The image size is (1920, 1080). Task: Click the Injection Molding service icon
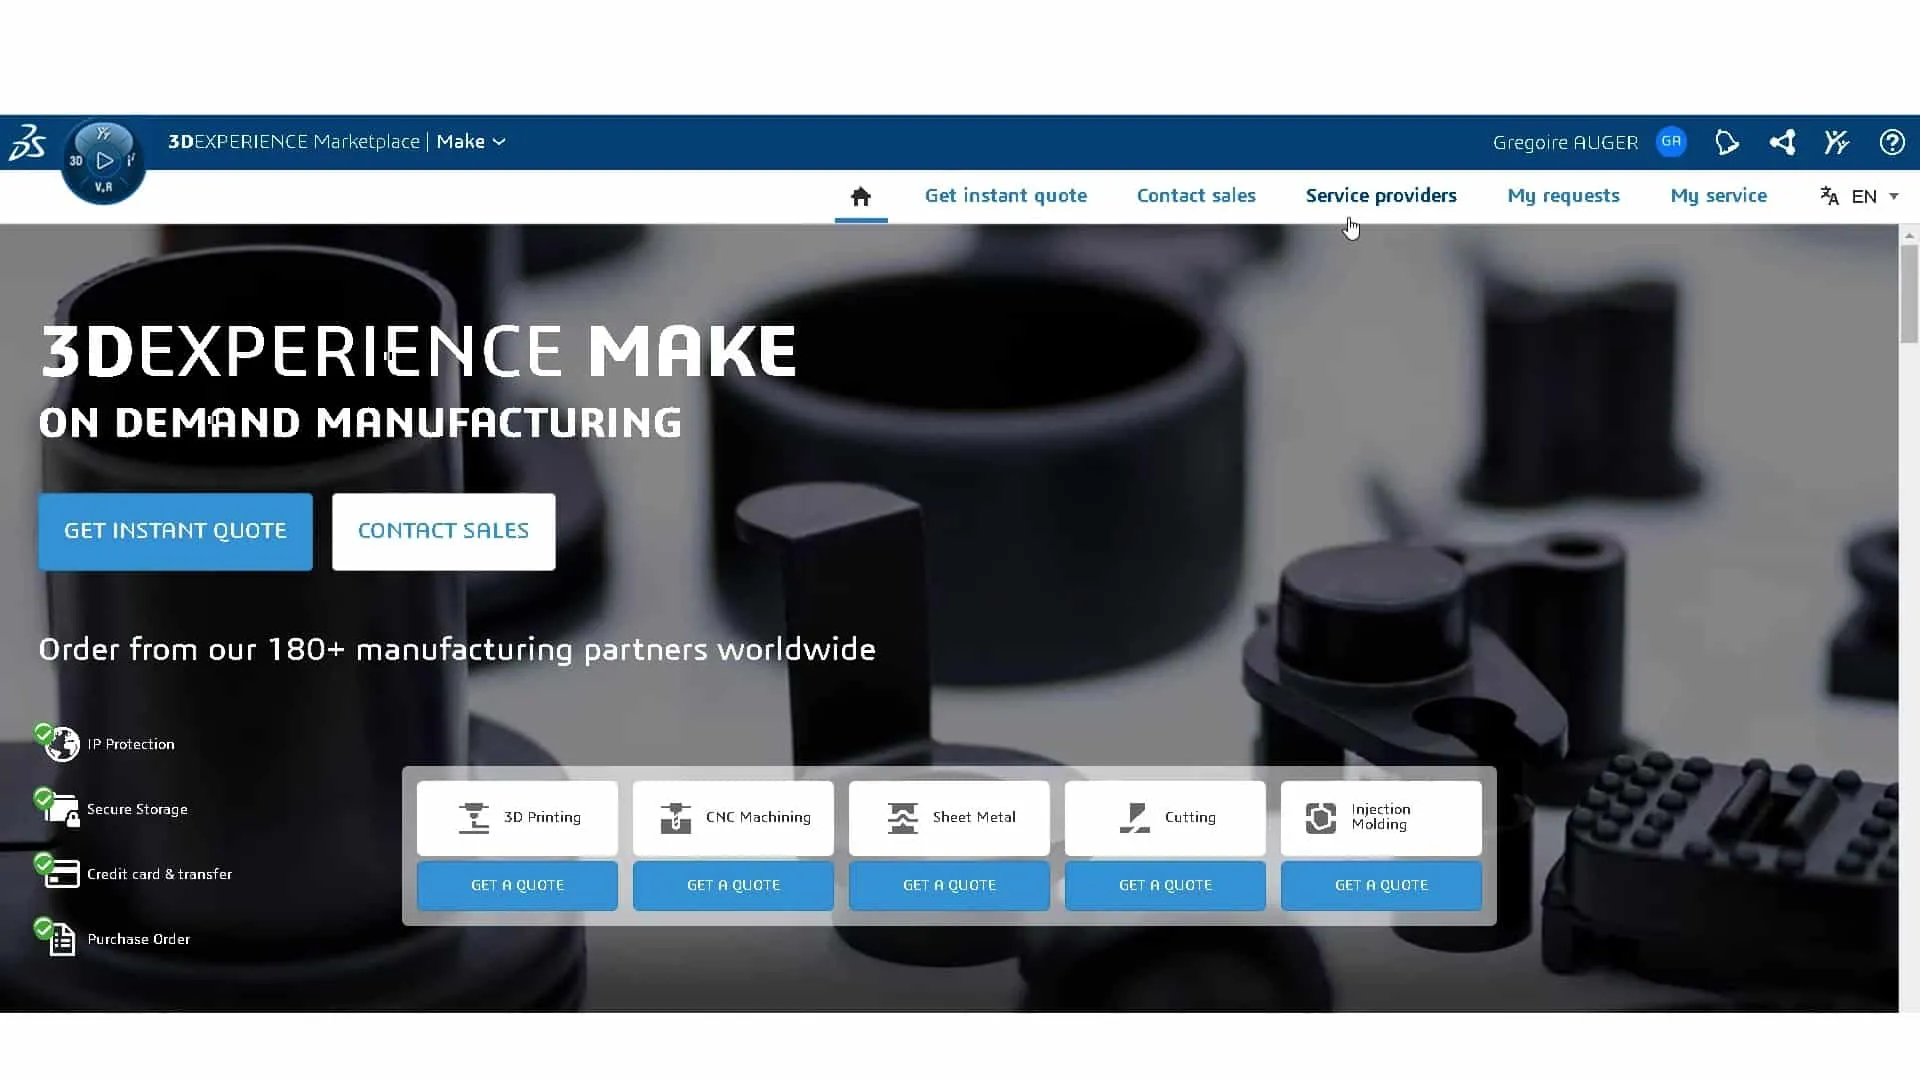(x=1320, y=817)
